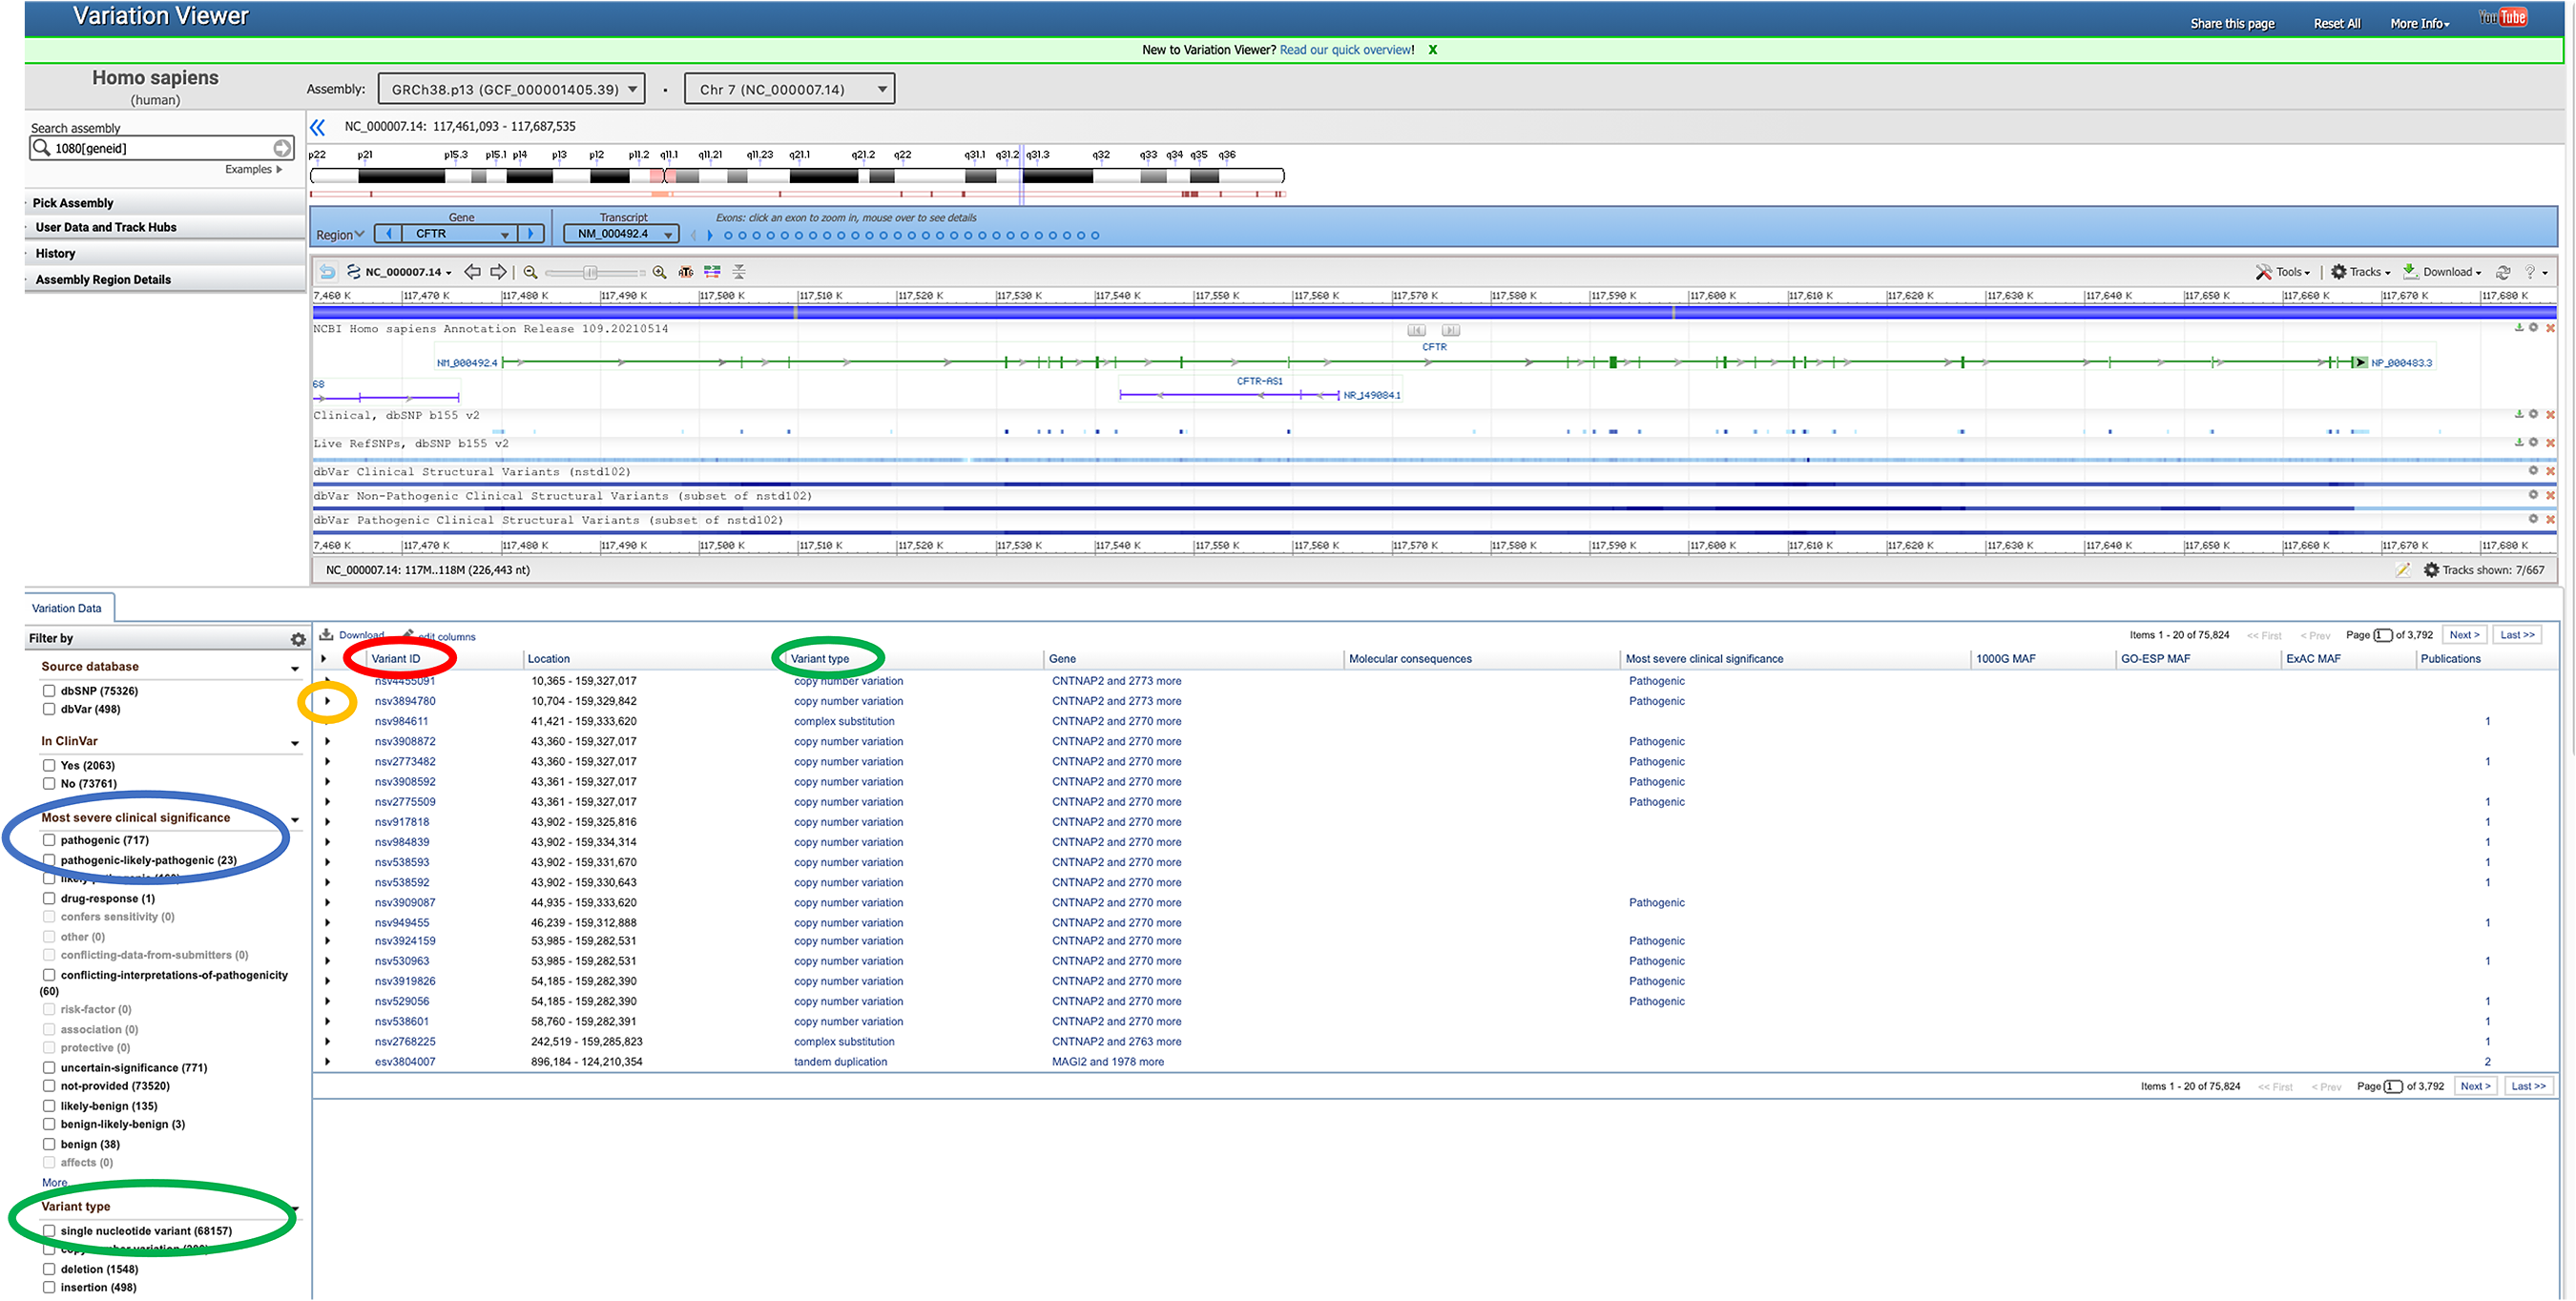The width and height of the screenshot is (2576, 1301).
Task: Remove the Clinical dbSNP b155 track
Action: [2550, 414]
